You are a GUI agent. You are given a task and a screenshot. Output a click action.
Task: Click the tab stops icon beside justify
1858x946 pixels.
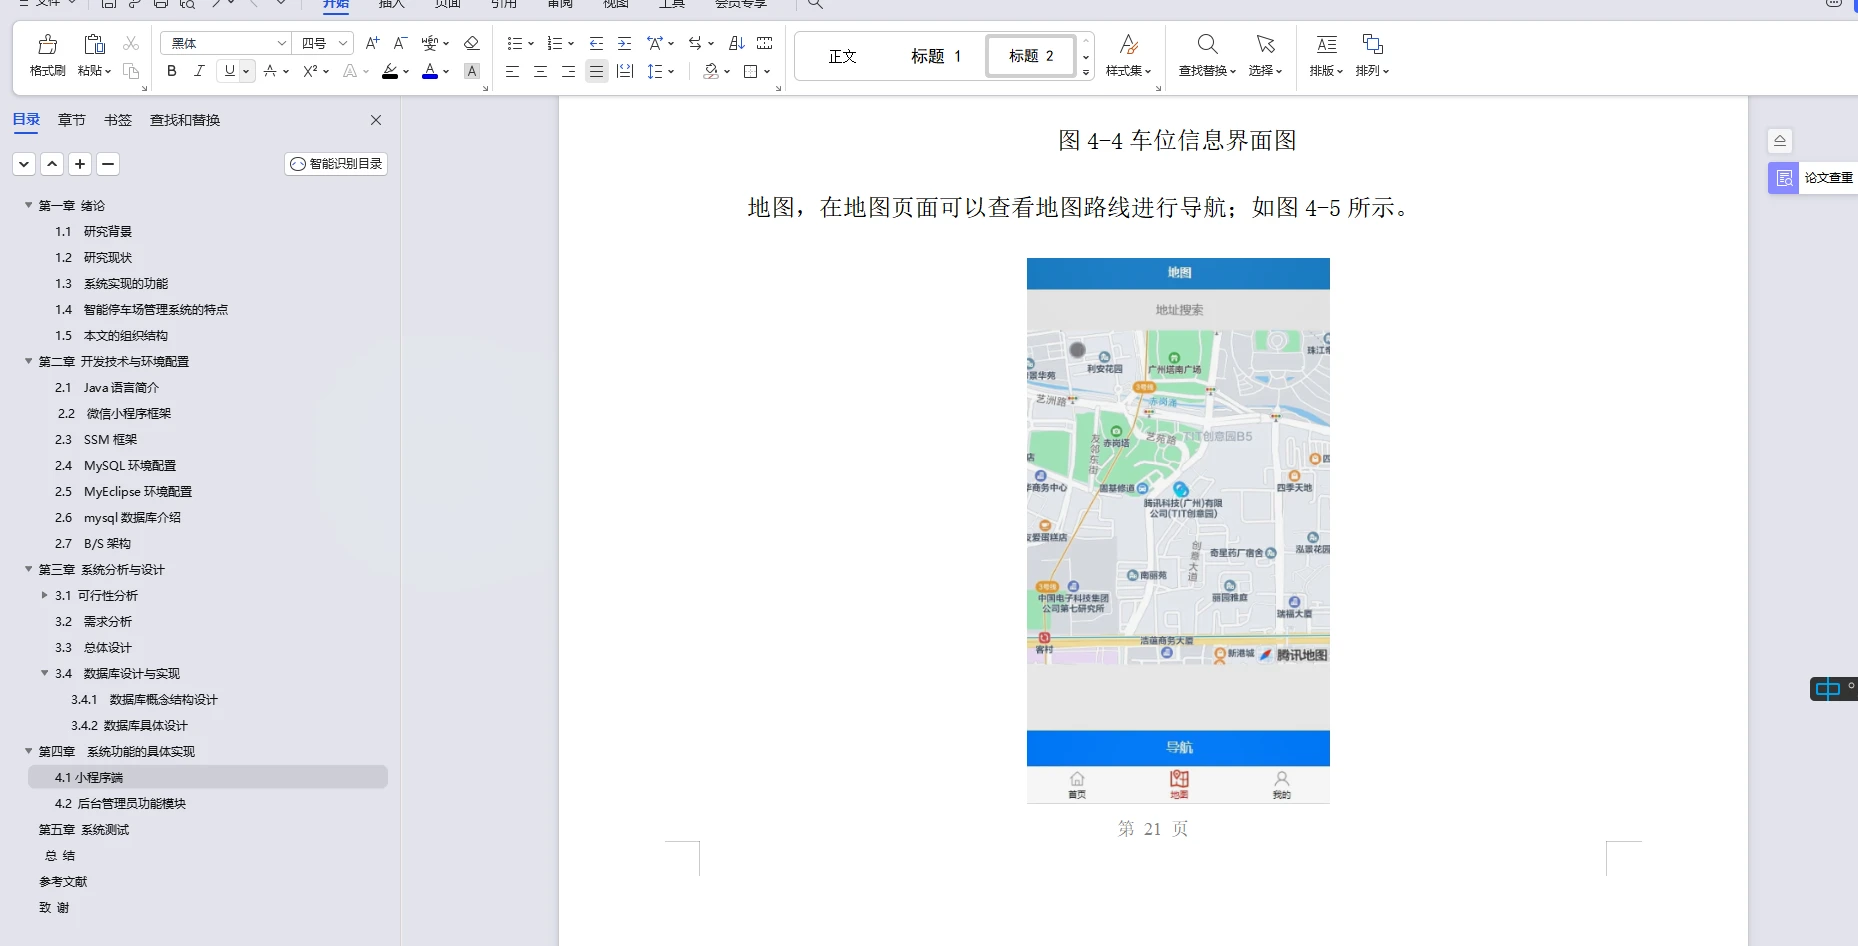click(x=625, y=71)
